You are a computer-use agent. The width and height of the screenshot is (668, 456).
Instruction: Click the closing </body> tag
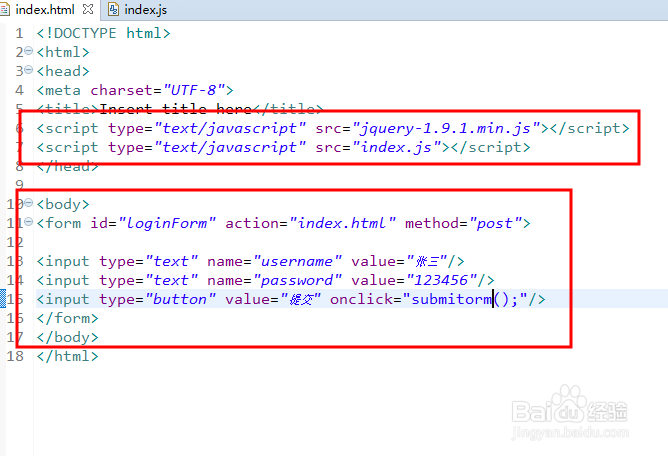67,337
